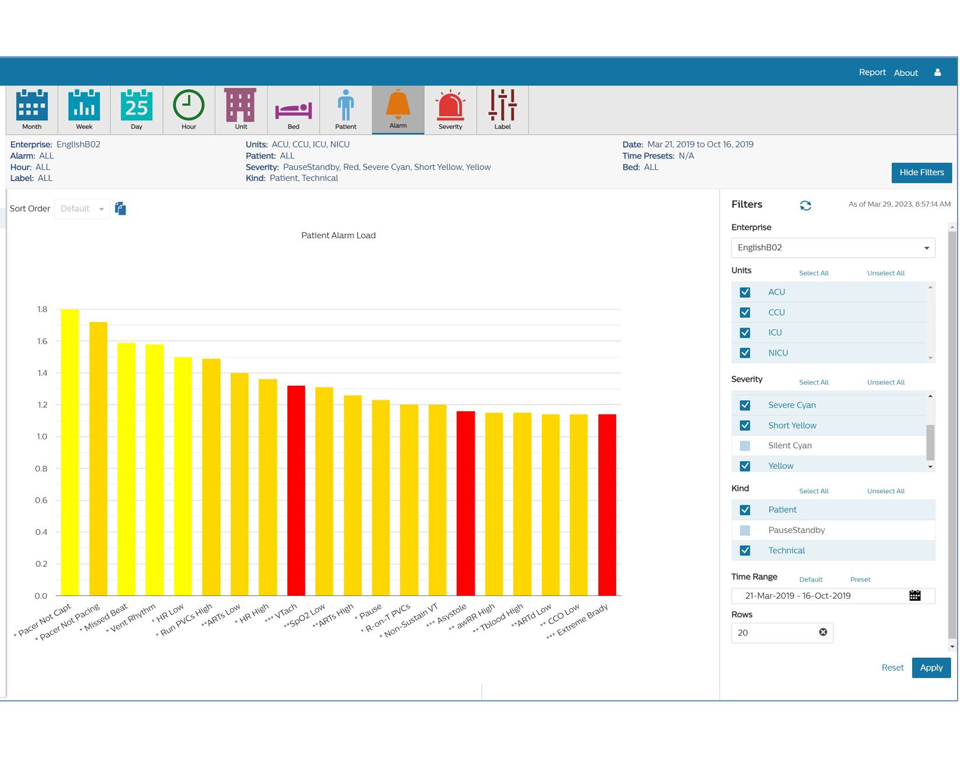Open the Sort Order Default dropdown
960x760 pixels.
[82, 209]
